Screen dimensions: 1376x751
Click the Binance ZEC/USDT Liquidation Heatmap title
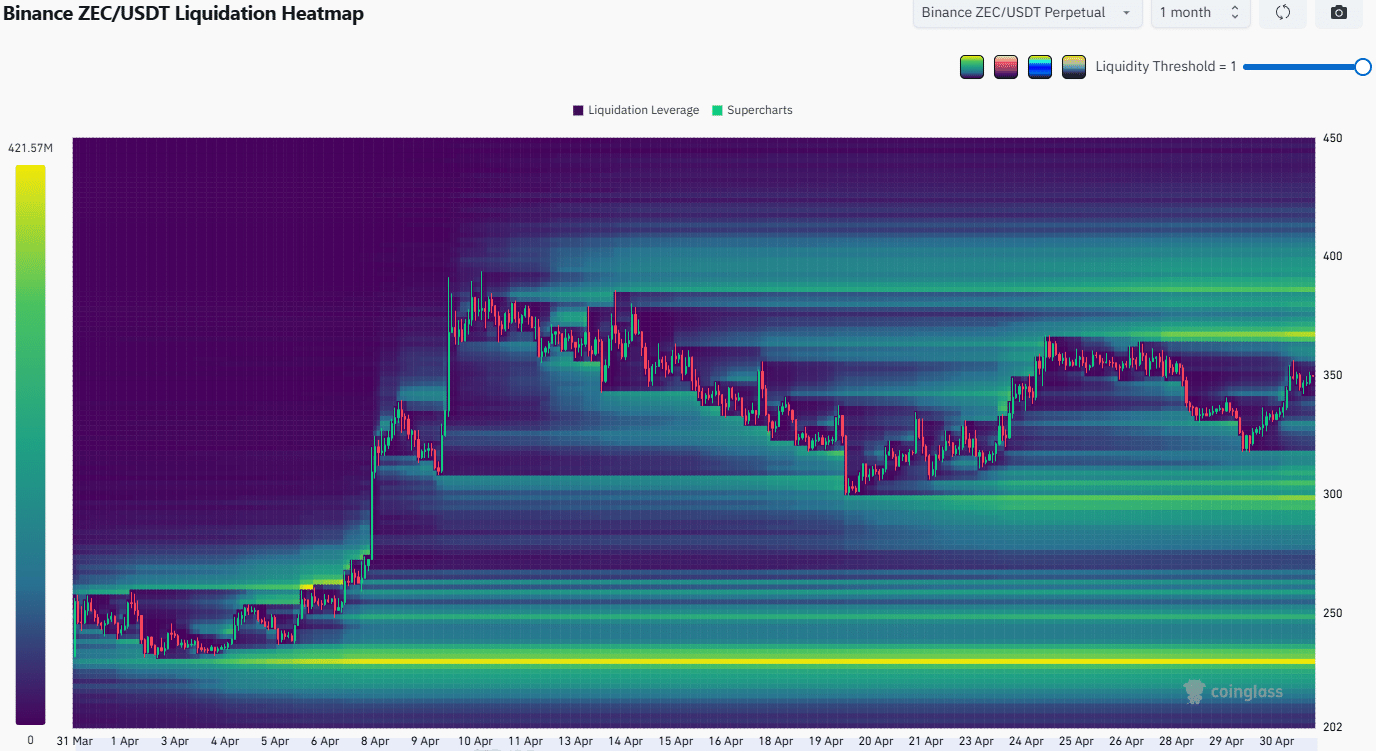pyautogui.click(x=184, y=14)
